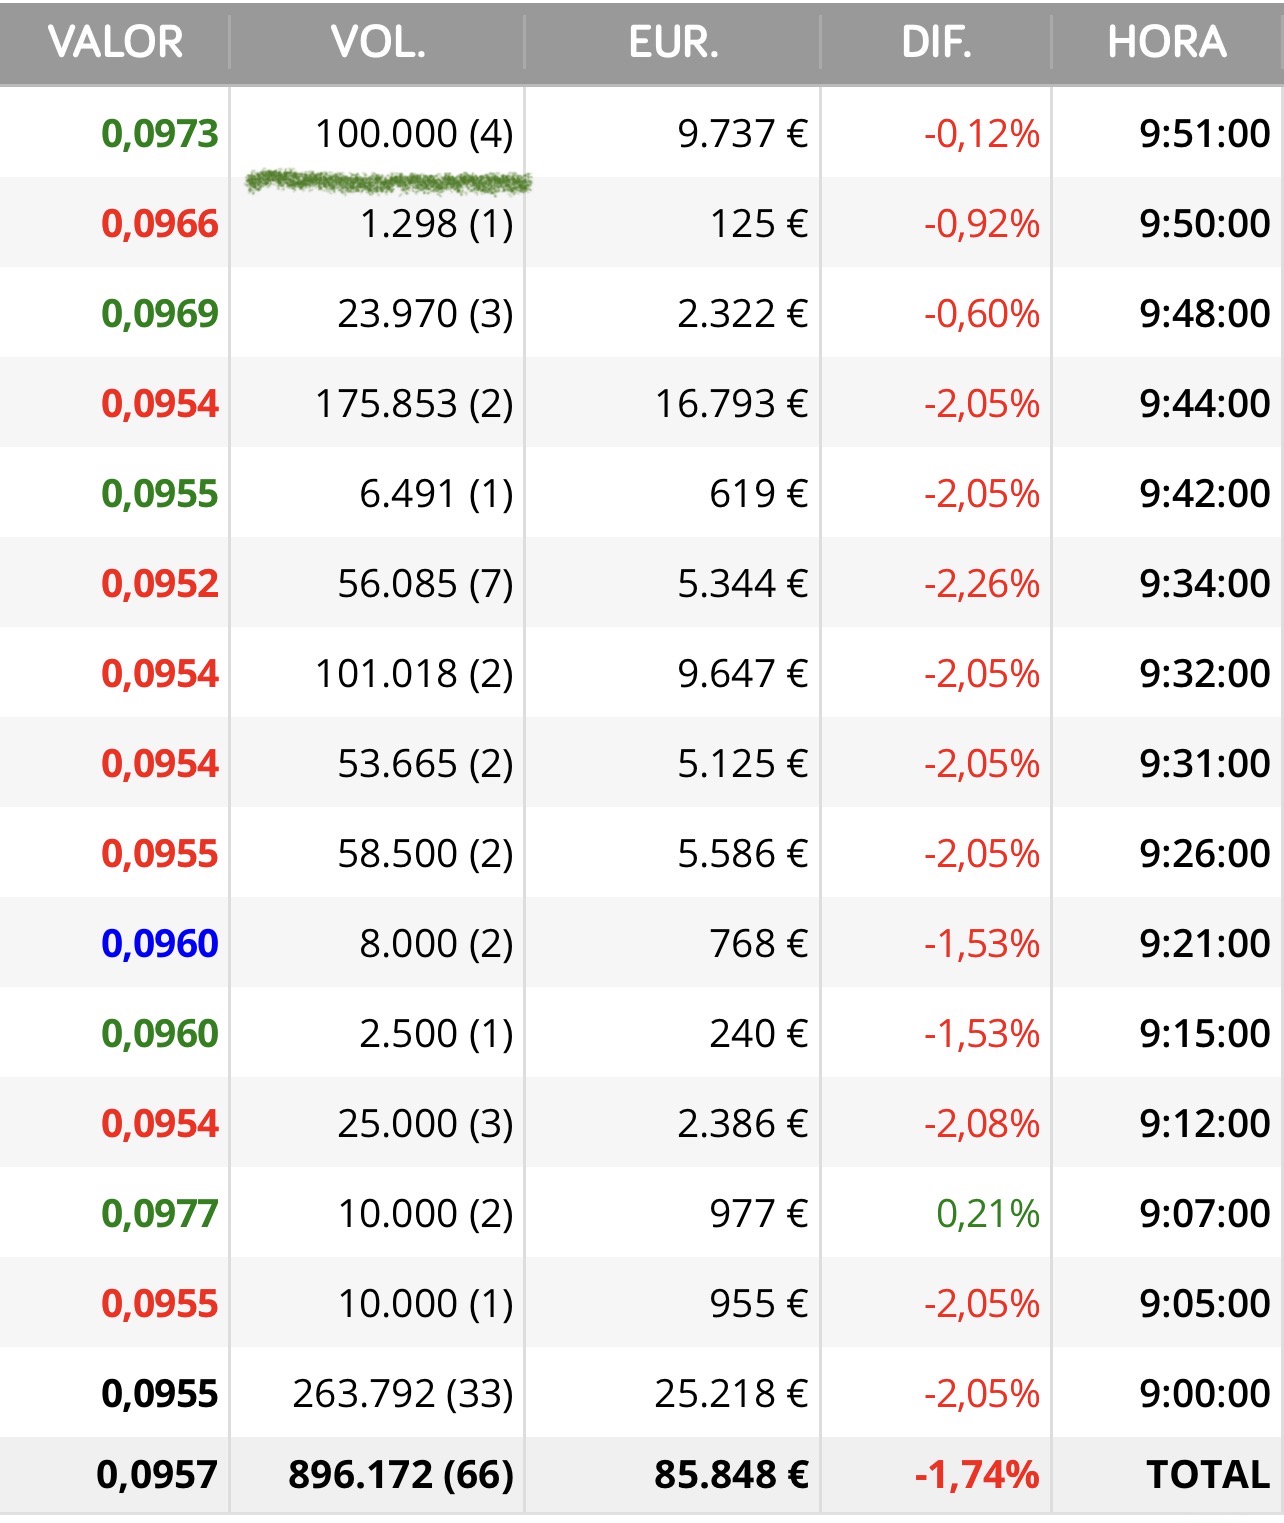Image resolution: width=1284 pixels, height=1523 pixels.
Task: Select the 9:50:00 time row
Action: tap(1204, 223)
